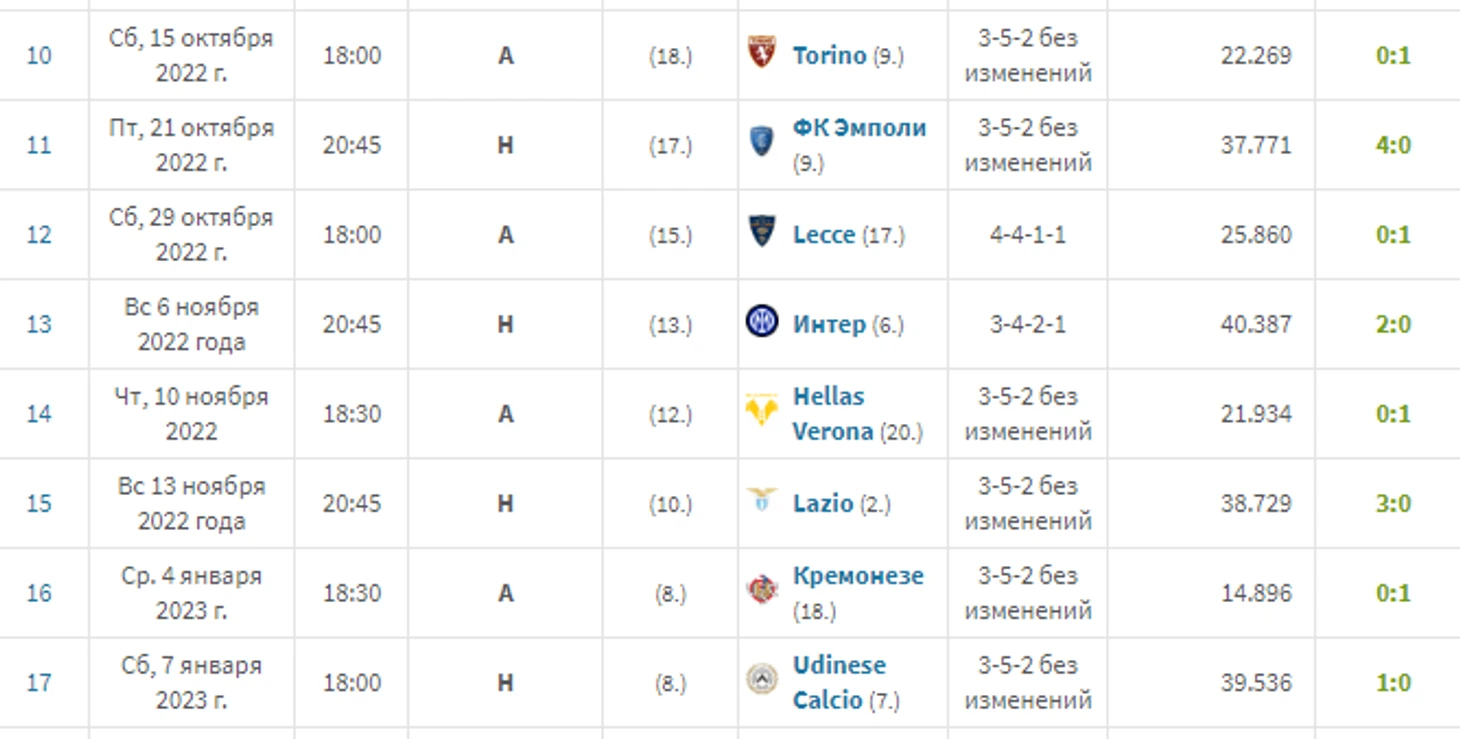Click the Lecce club crest icon
This screenshot has width=1460, height=739.
coord(762,232)
